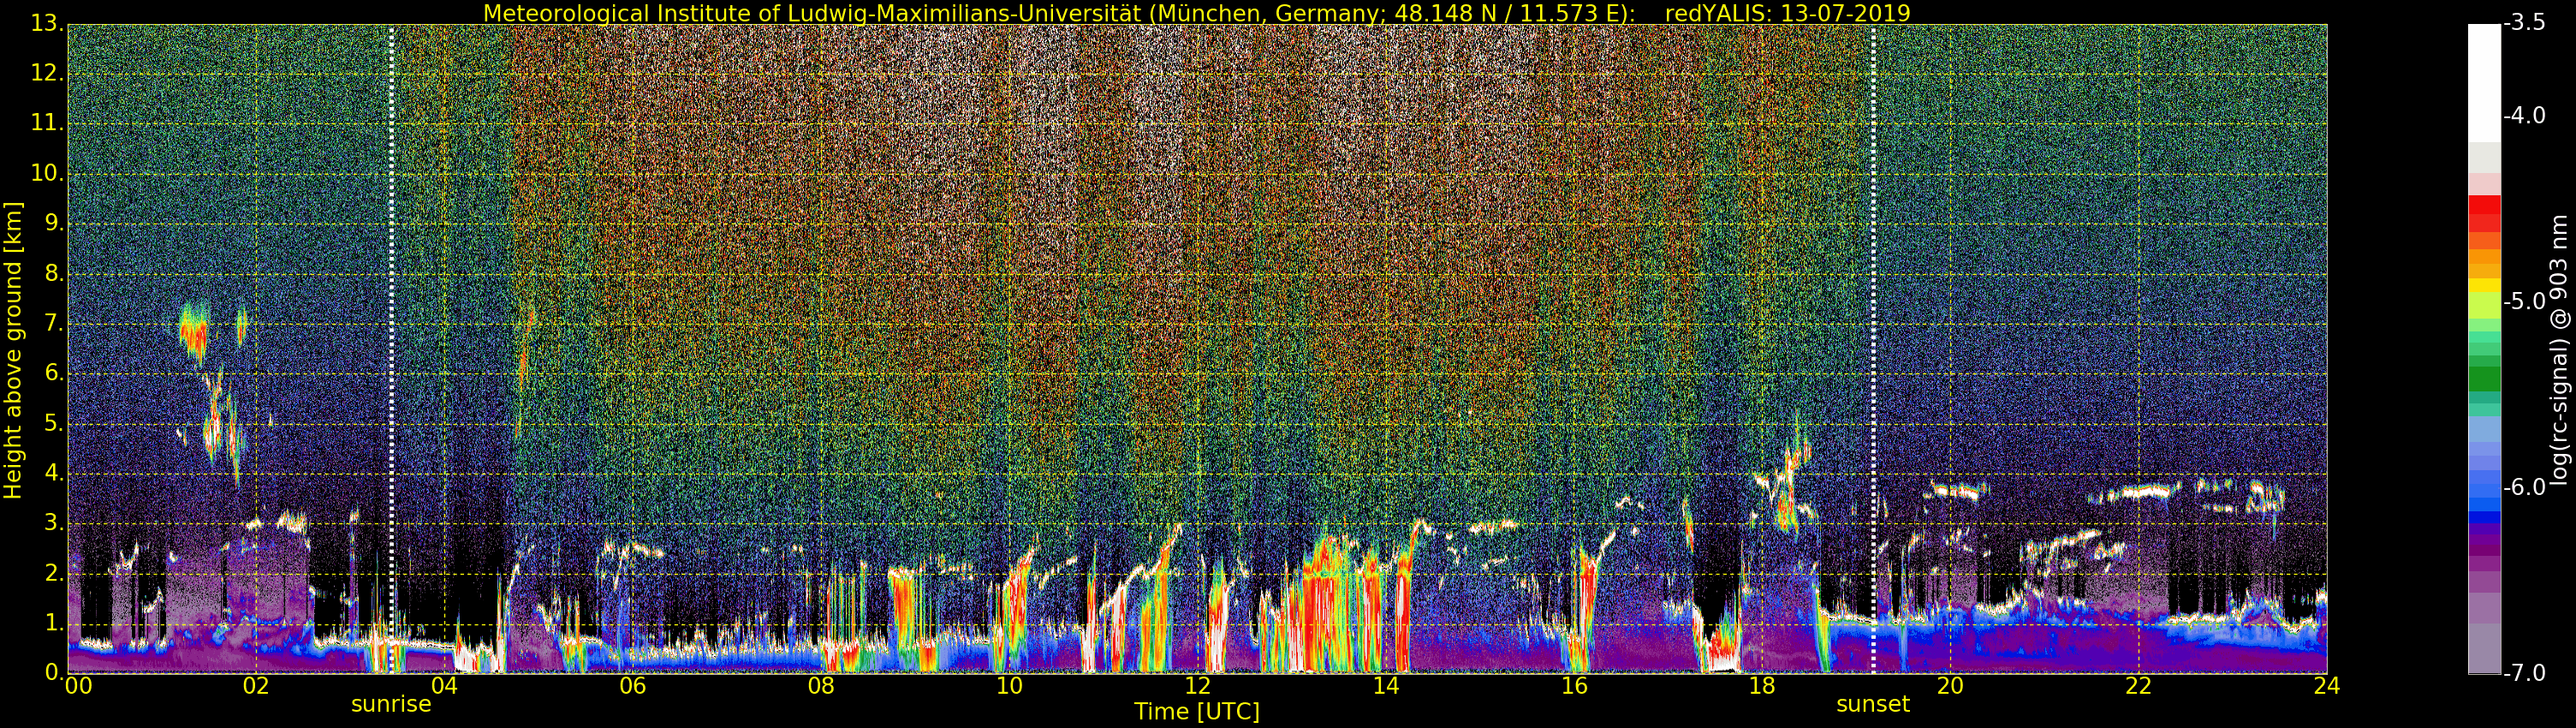Click the x-axis tick label '14'

coord(1386,686)
